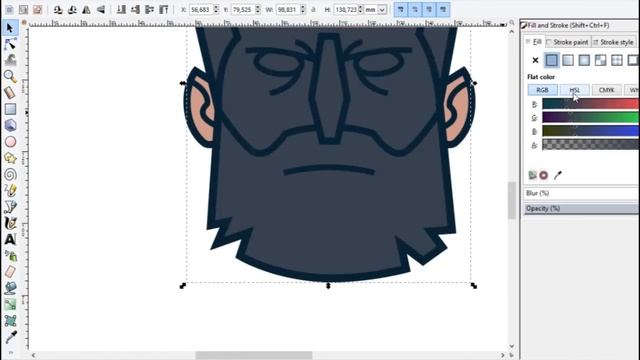This screenshot has width=640, height=360.
Task: Select the Pencil freehand tool
Action: point(10,191)
